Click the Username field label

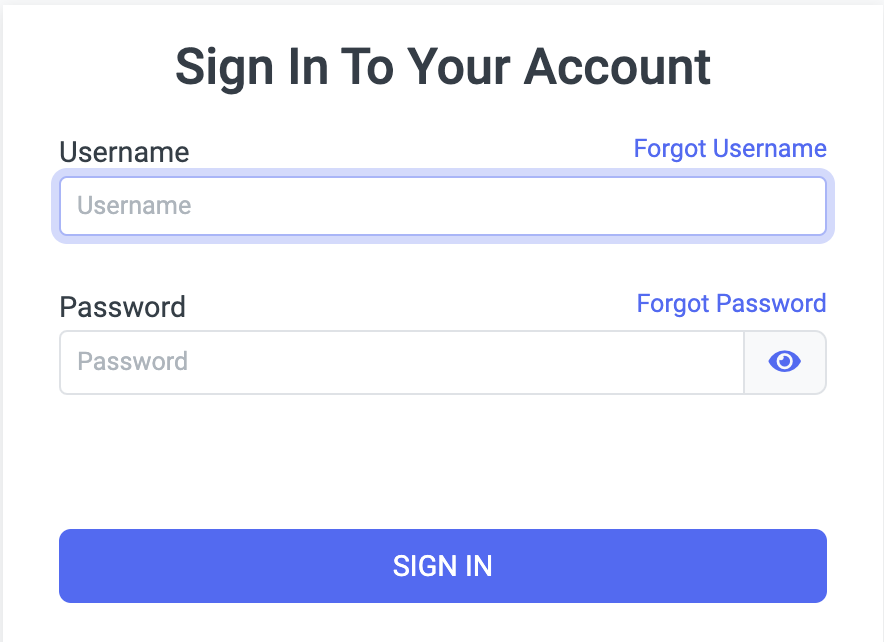pyautogui.click(x=124, y=152)
